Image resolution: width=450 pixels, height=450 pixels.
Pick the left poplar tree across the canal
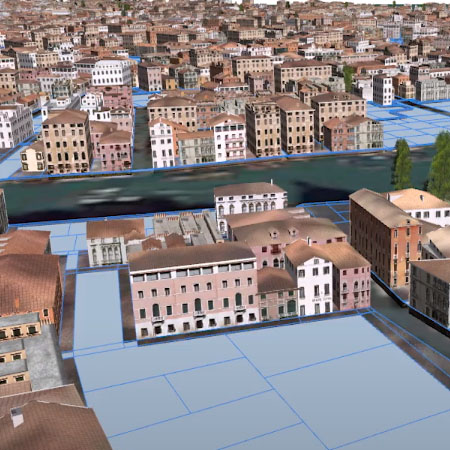(403, 164)
